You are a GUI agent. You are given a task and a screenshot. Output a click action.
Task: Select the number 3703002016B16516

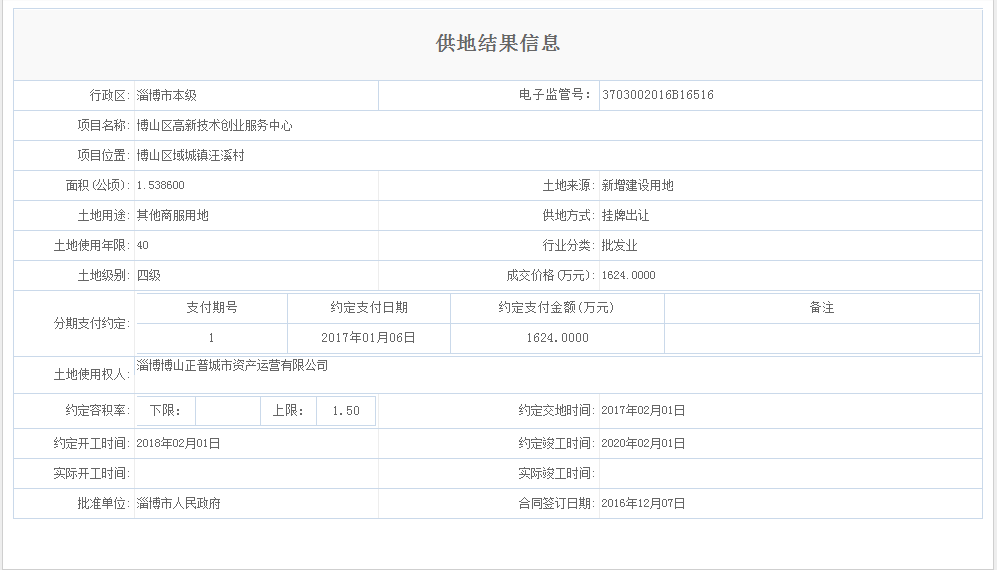tap(657, 95)
